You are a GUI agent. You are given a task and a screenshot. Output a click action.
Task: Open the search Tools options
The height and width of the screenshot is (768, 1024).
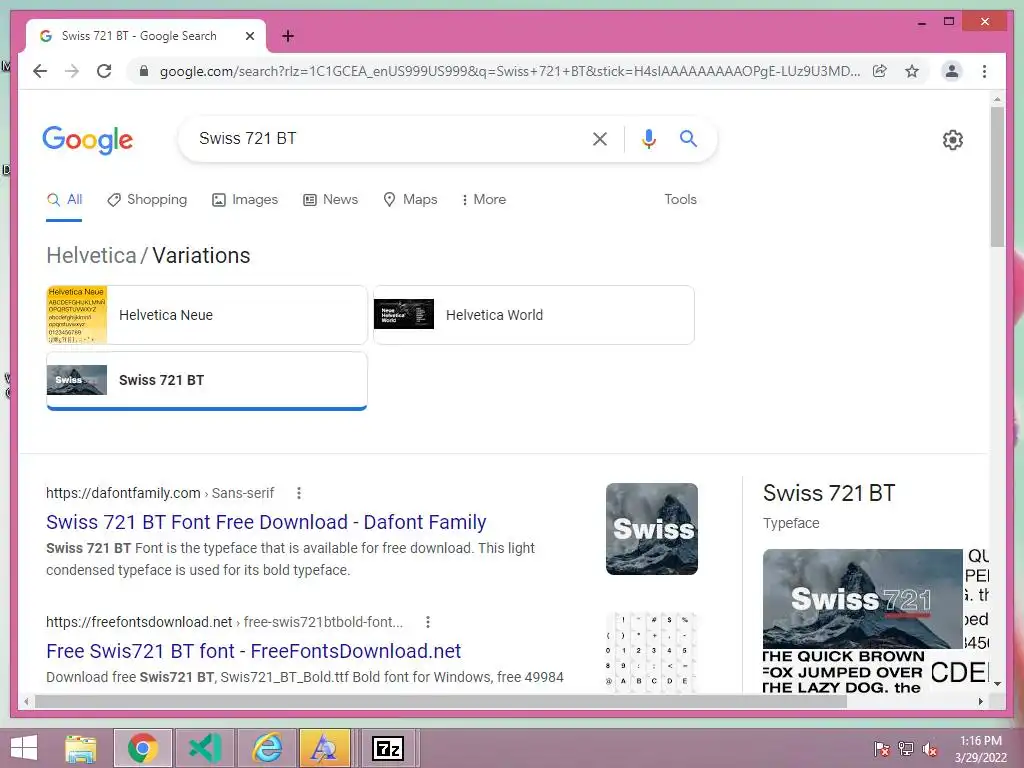(680, 200)
